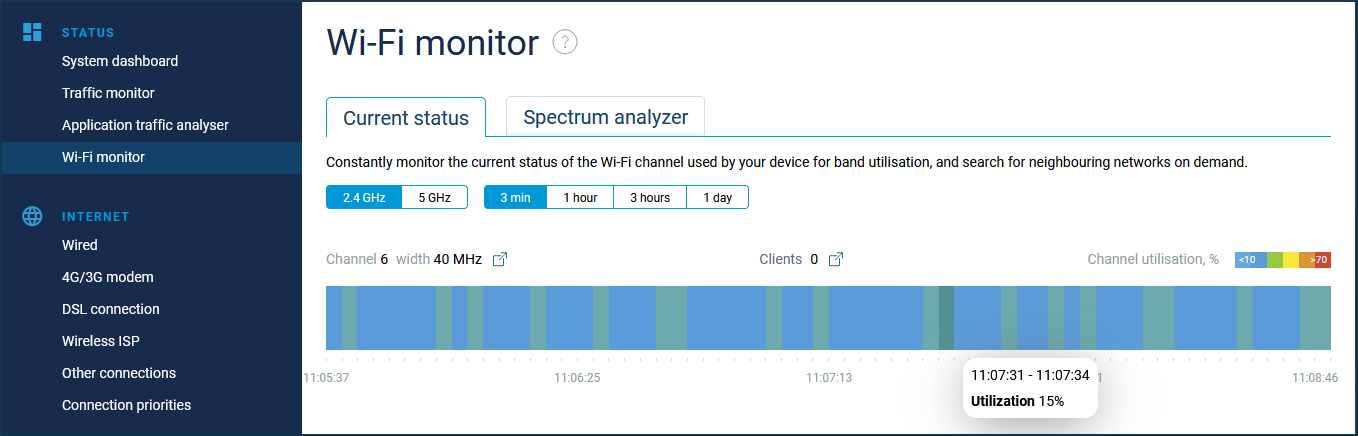Screen dimensions: 1358x436
Task: Open the clients list external link icon
Action: [x=837, y=259]
